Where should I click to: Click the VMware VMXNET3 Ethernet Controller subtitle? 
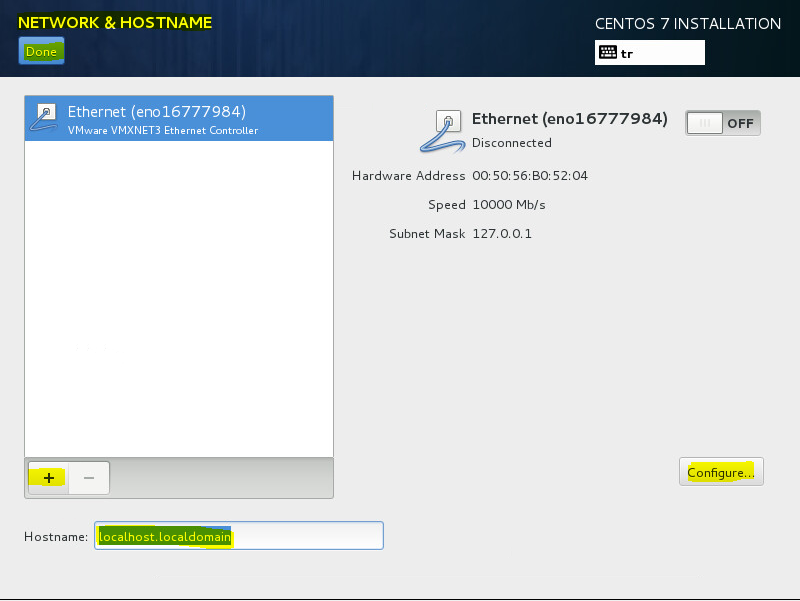click(x=163, y=131)
